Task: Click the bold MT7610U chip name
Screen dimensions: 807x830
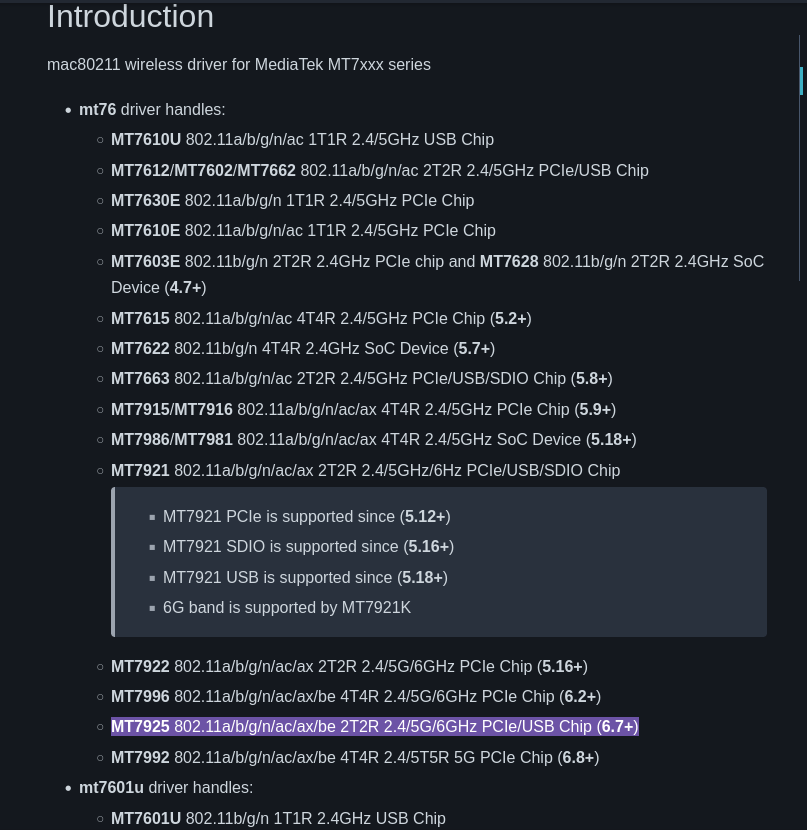Action: click(x=146, y=140)
